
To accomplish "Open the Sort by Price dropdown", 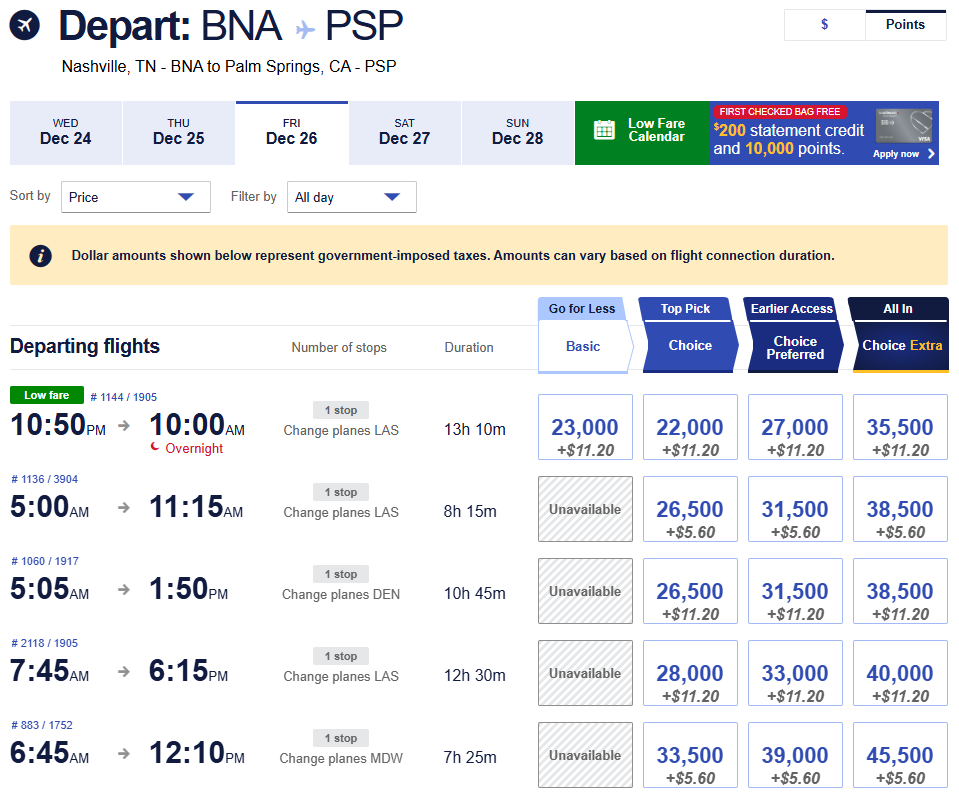I will point(136,197).
